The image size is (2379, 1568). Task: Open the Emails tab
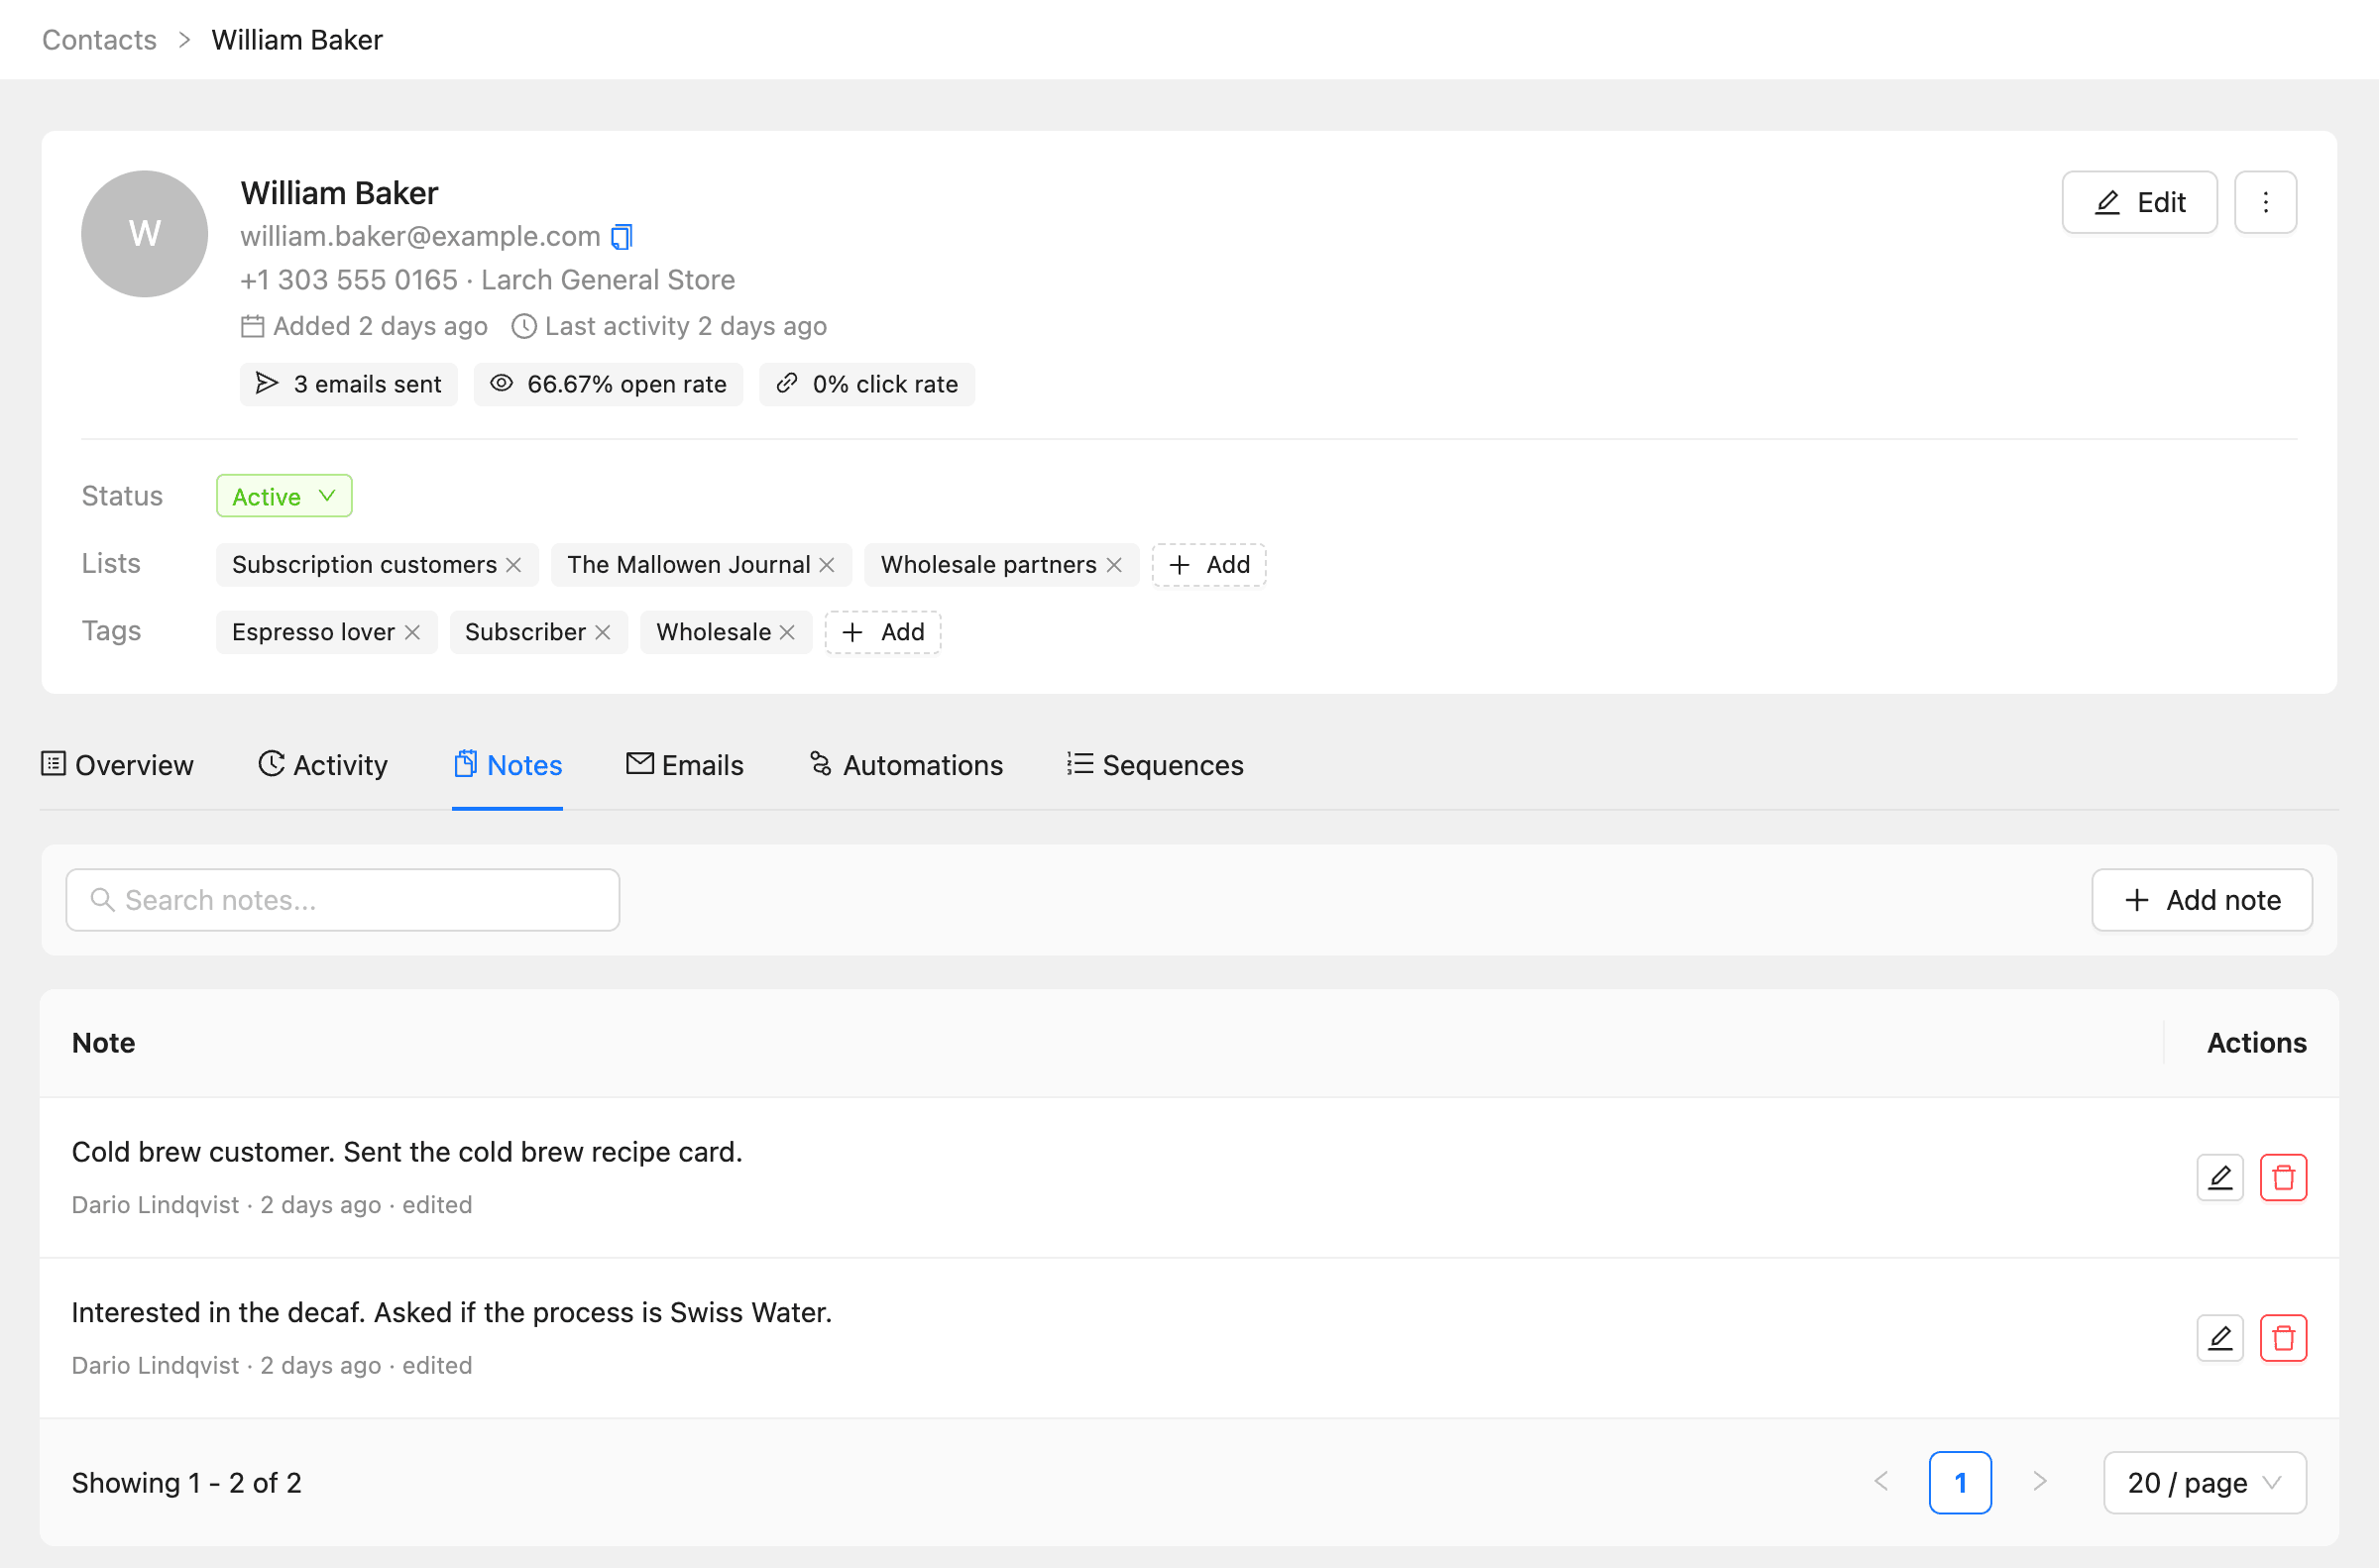(685, 765)
